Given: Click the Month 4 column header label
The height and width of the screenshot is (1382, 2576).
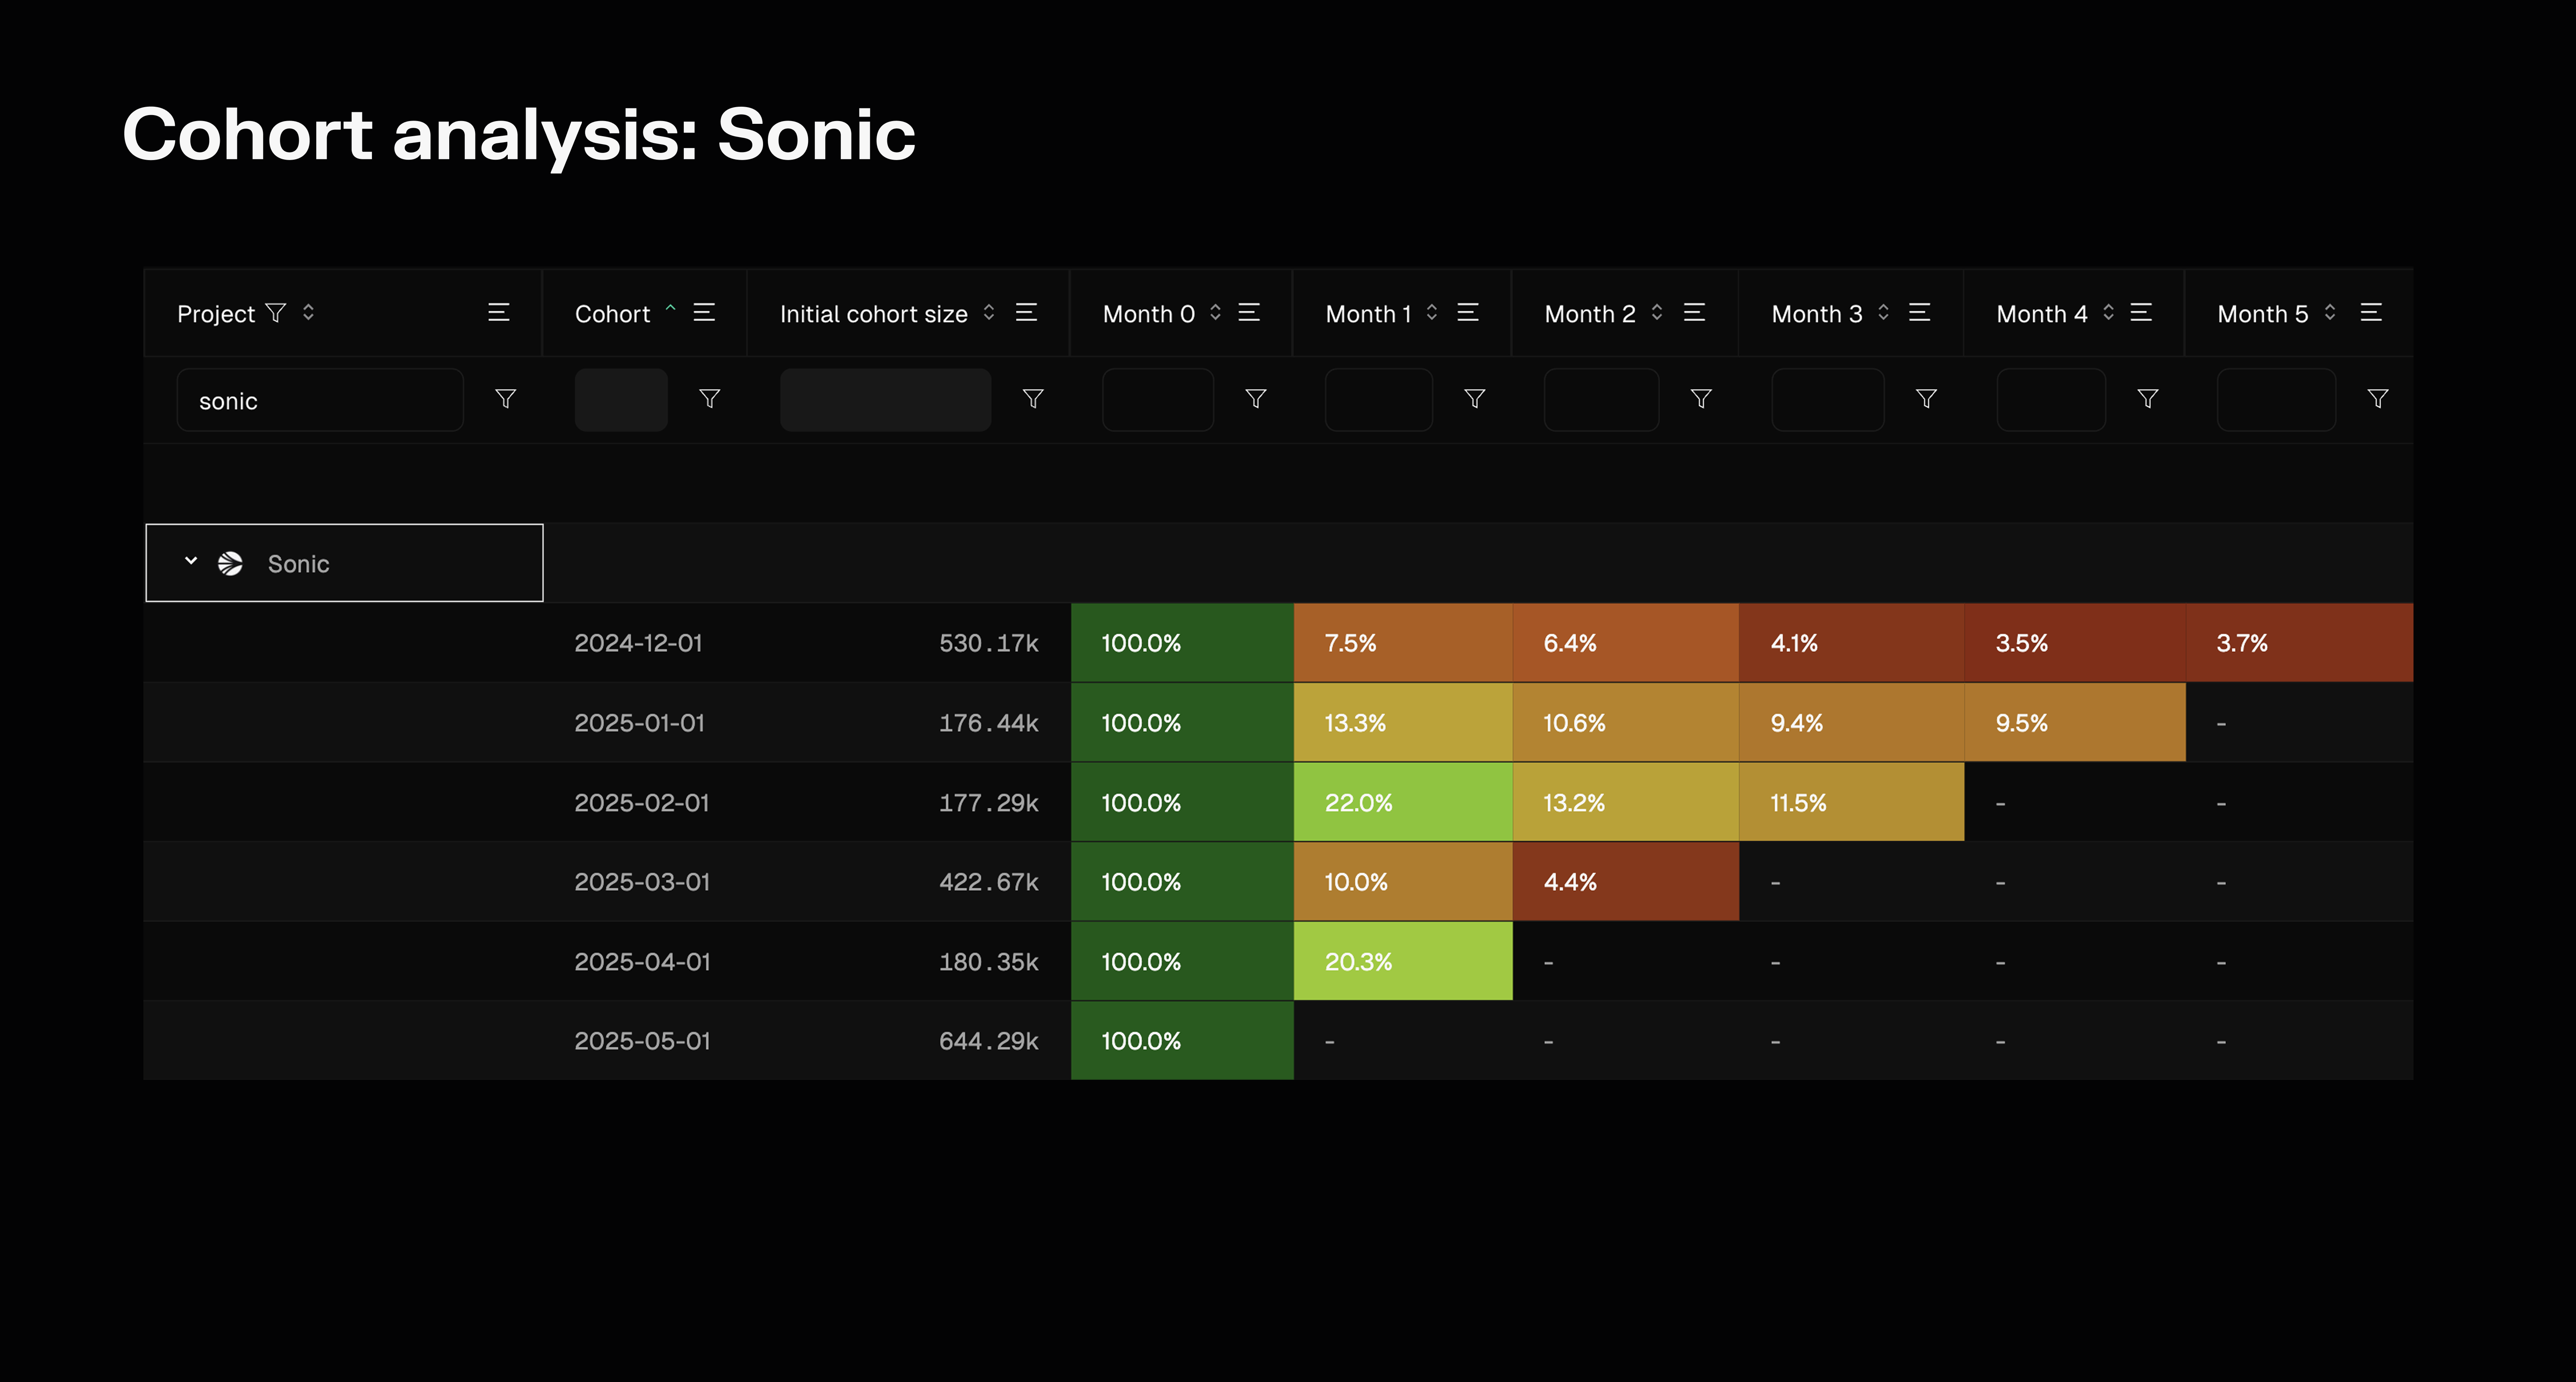Looking at the screenshot, I should click(2041, 314).
